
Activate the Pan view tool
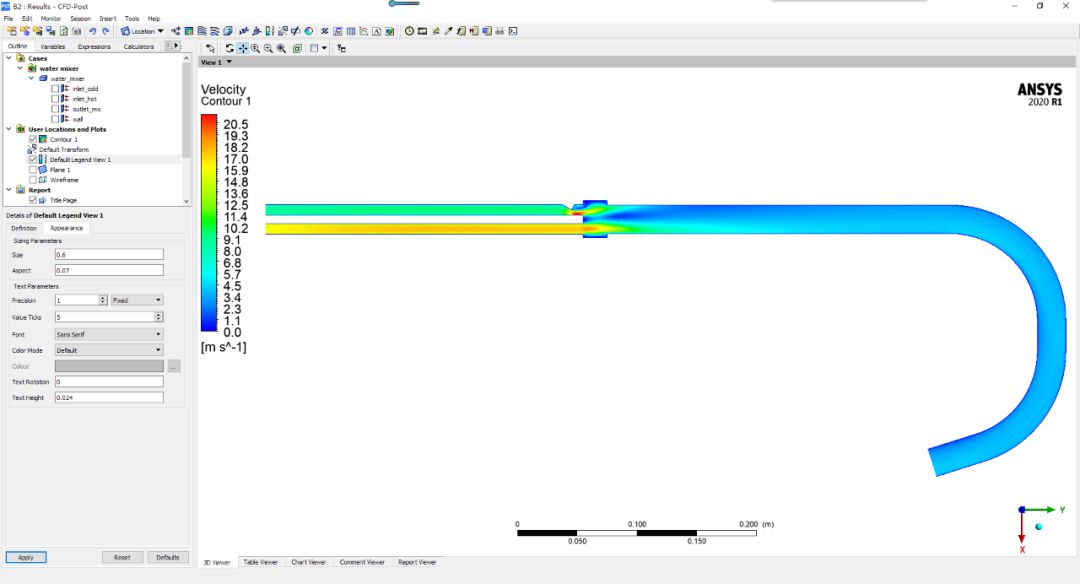(x=242, y=48)
